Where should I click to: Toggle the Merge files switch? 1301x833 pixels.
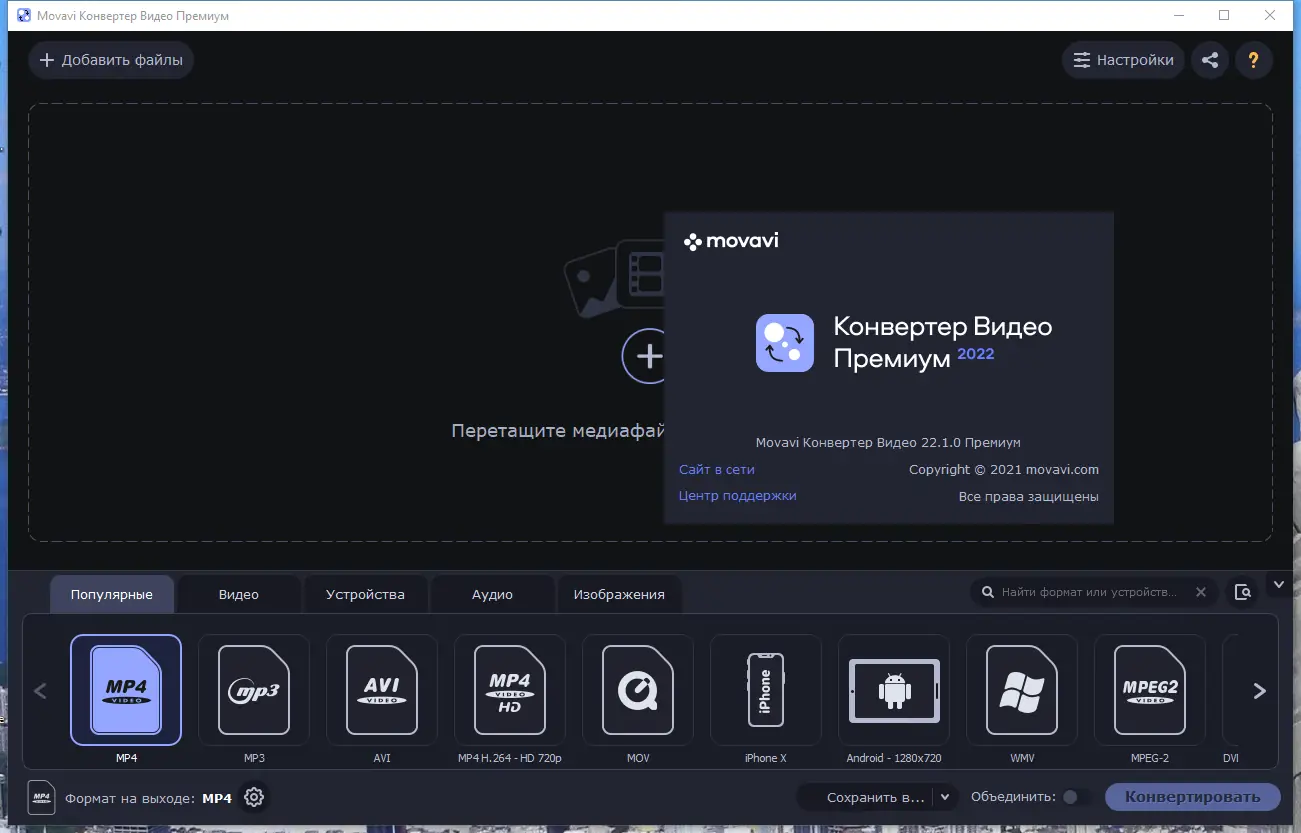coord(1076,797)
